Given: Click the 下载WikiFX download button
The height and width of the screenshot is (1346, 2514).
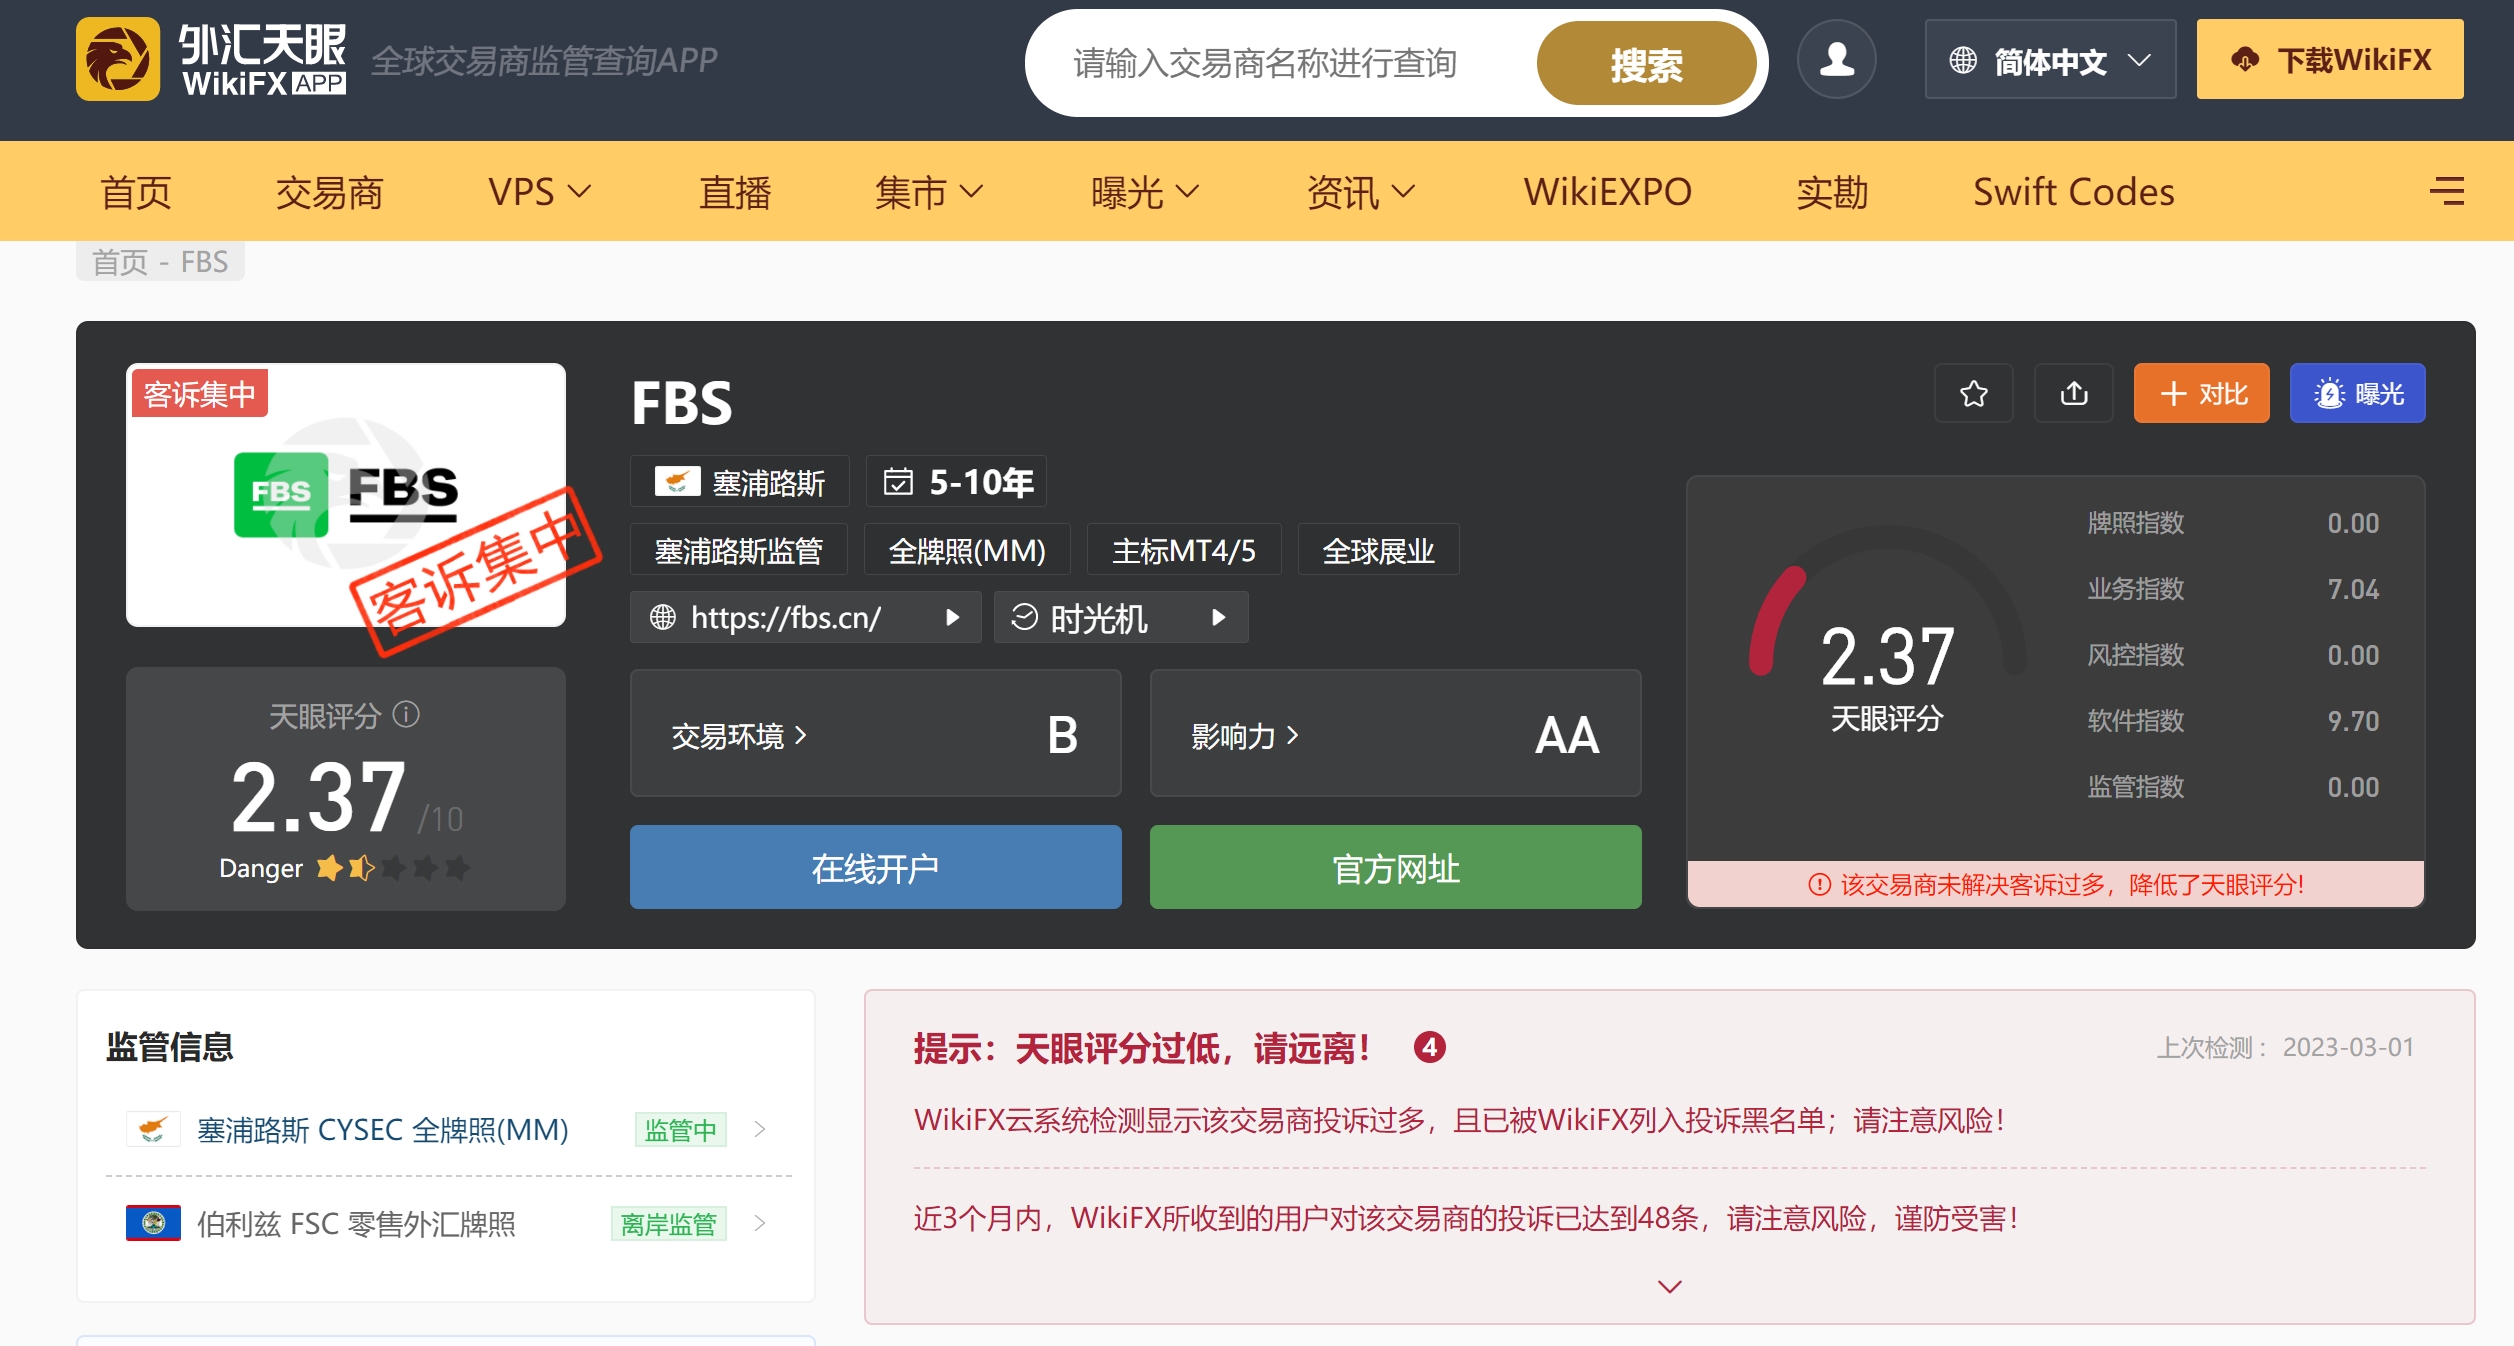Looking at the screenshot, I should coord(2330,59).
